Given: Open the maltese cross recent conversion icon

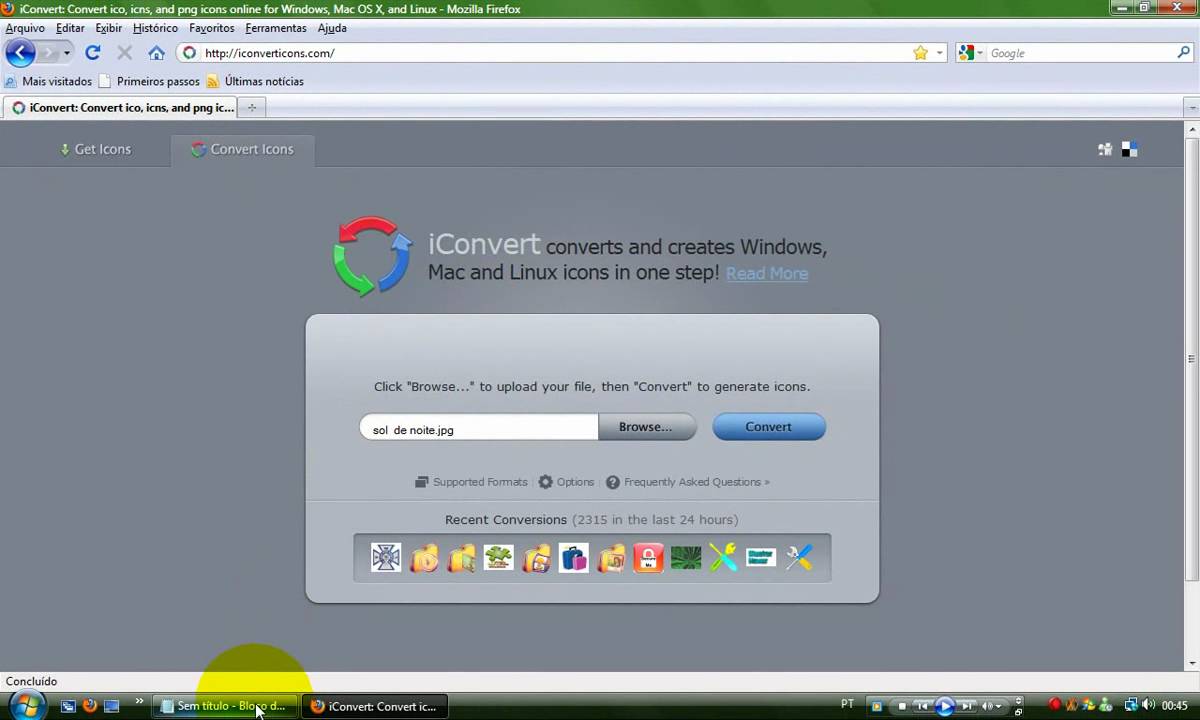Looking at the screenshot, I should 386,557.
